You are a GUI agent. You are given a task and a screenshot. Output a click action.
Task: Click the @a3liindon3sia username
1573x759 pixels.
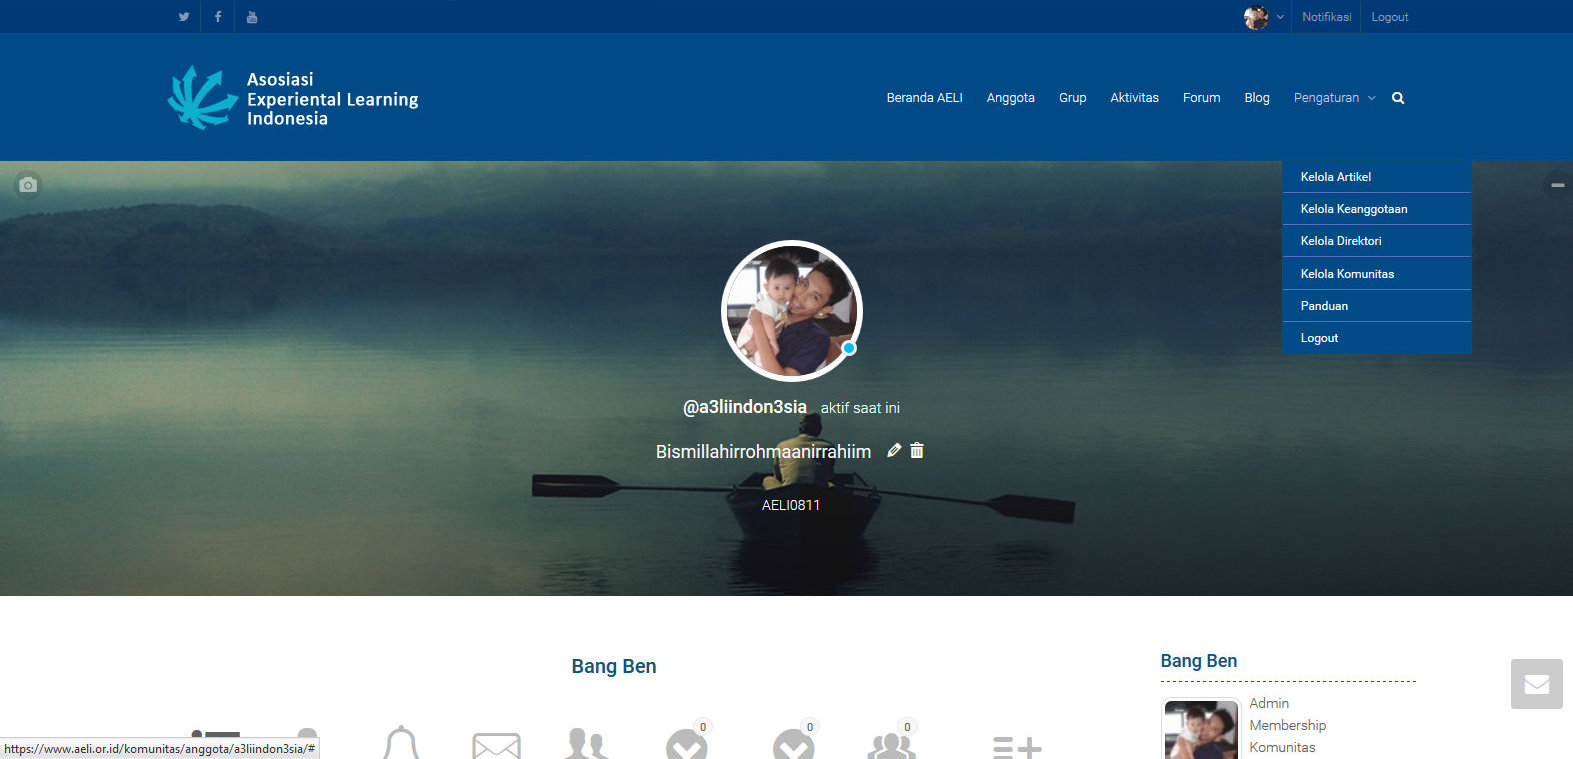point(745,407)
